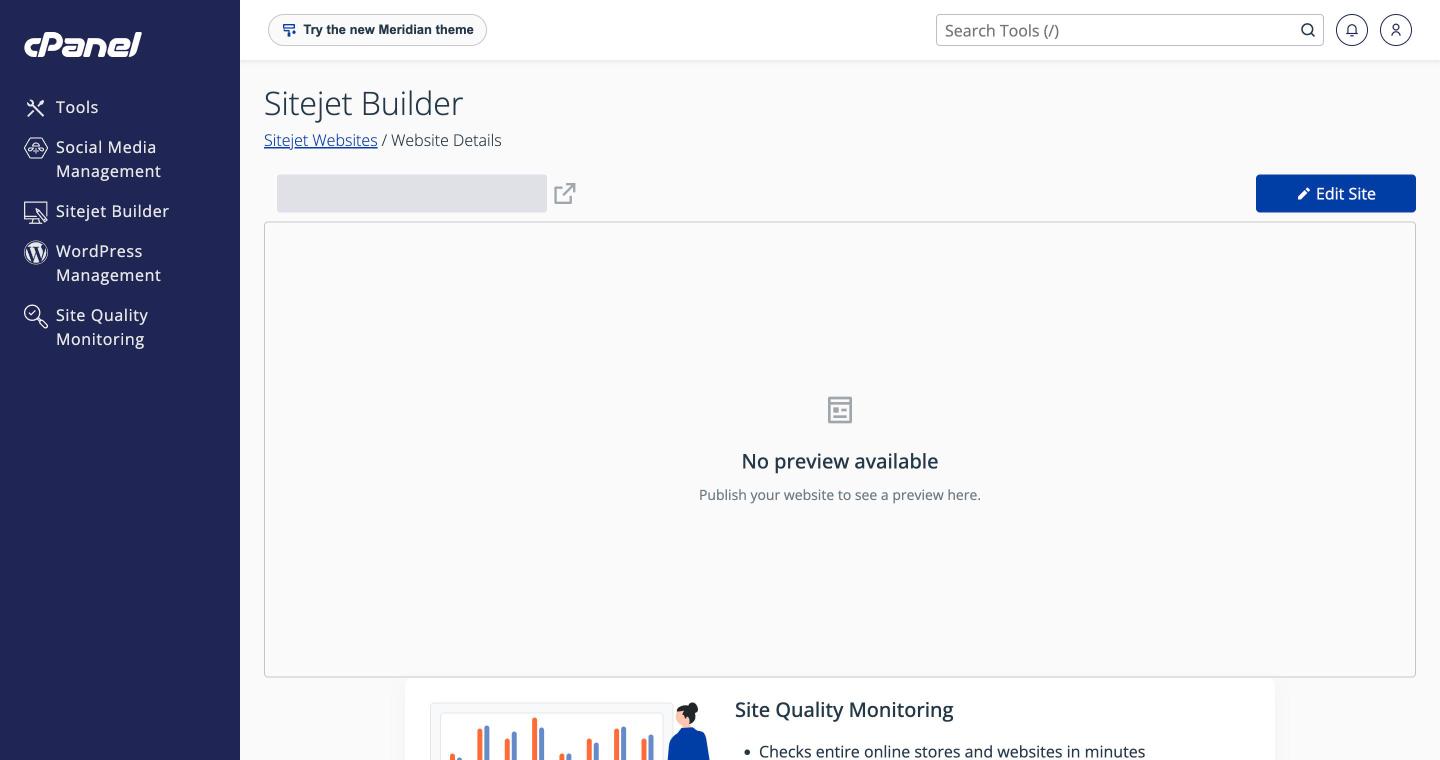Click the Site Quality Monitoring card heading
Screen dimensions: 1440x760
point(844,710)
